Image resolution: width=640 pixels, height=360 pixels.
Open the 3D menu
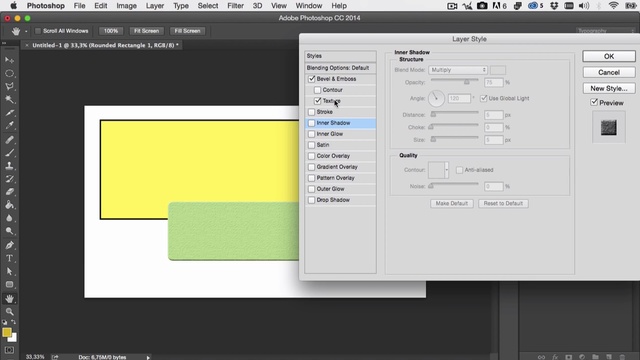click(x=257, y=6)
